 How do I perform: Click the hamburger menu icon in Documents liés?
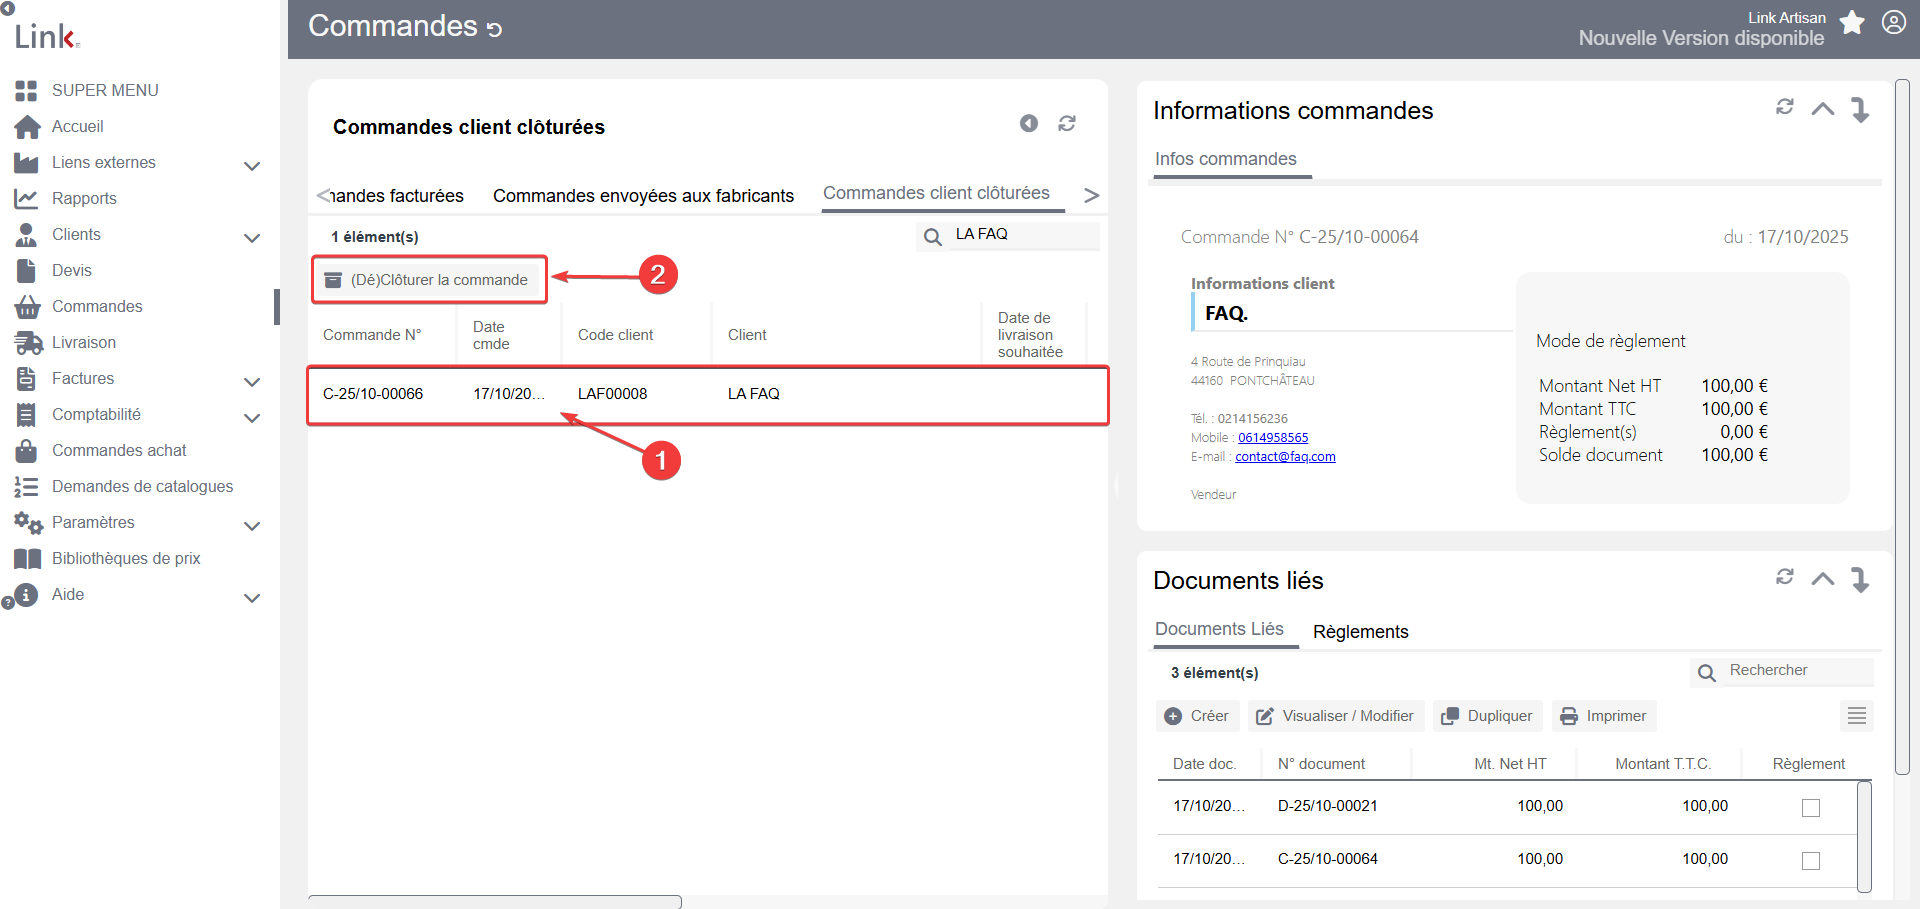tap(1857, 716)
